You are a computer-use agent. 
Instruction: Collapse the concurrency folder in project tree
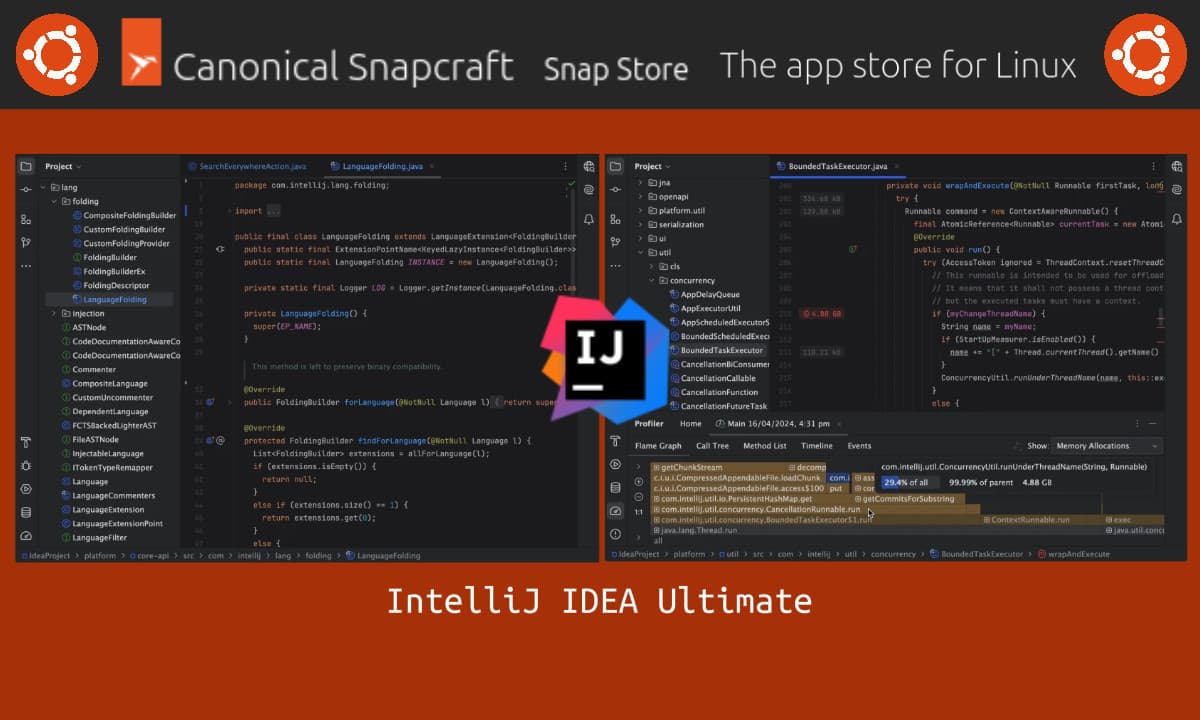[x=652, y=281]
